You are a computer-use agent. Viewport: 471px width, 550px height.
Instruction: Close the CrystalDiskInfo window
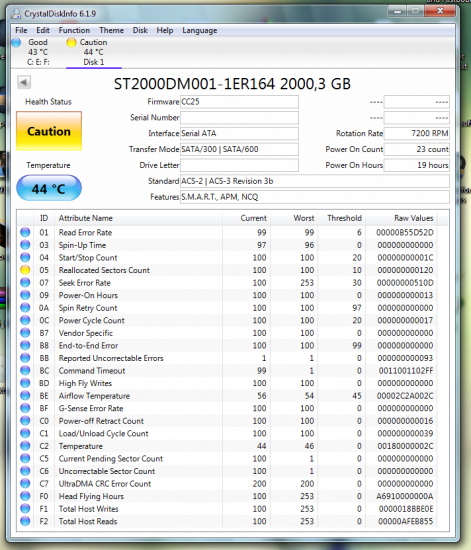pyautogui.click(x=440, y=12)
